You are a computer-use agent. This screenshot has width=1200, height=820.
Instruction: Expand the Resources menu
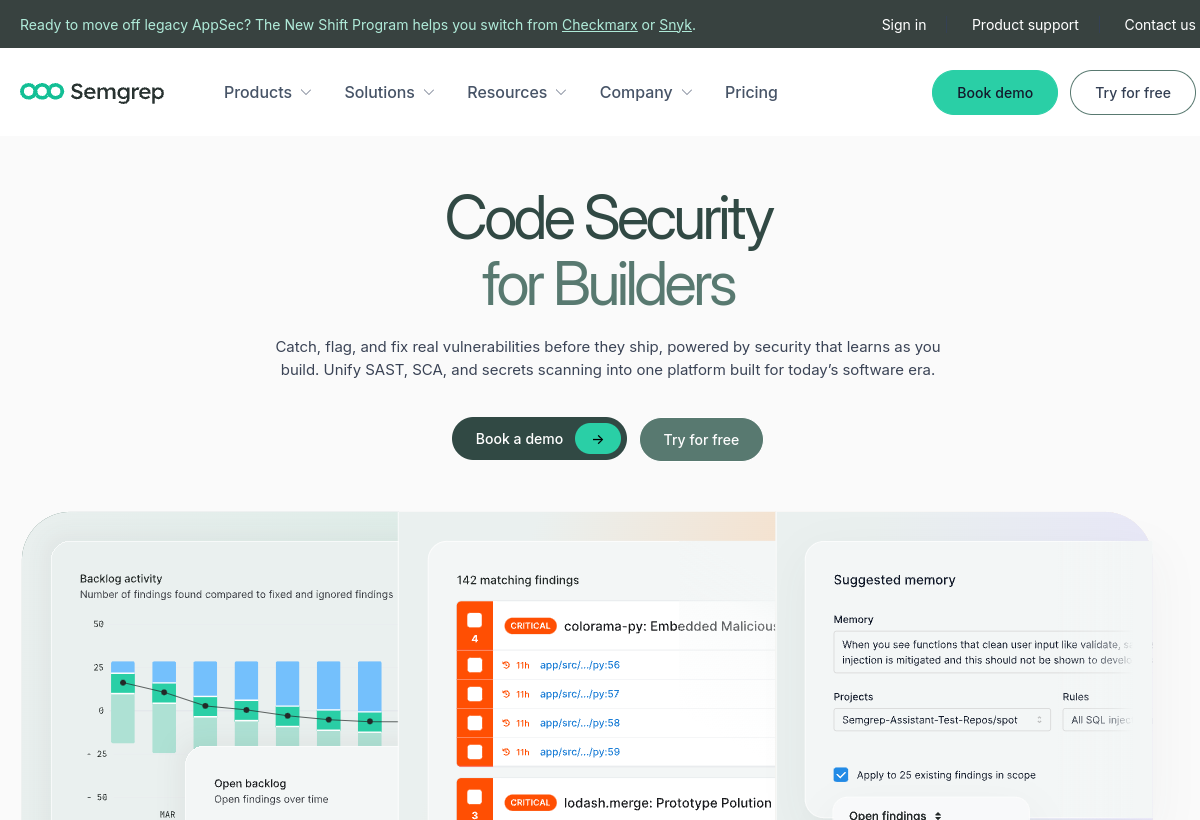(517, 92)
